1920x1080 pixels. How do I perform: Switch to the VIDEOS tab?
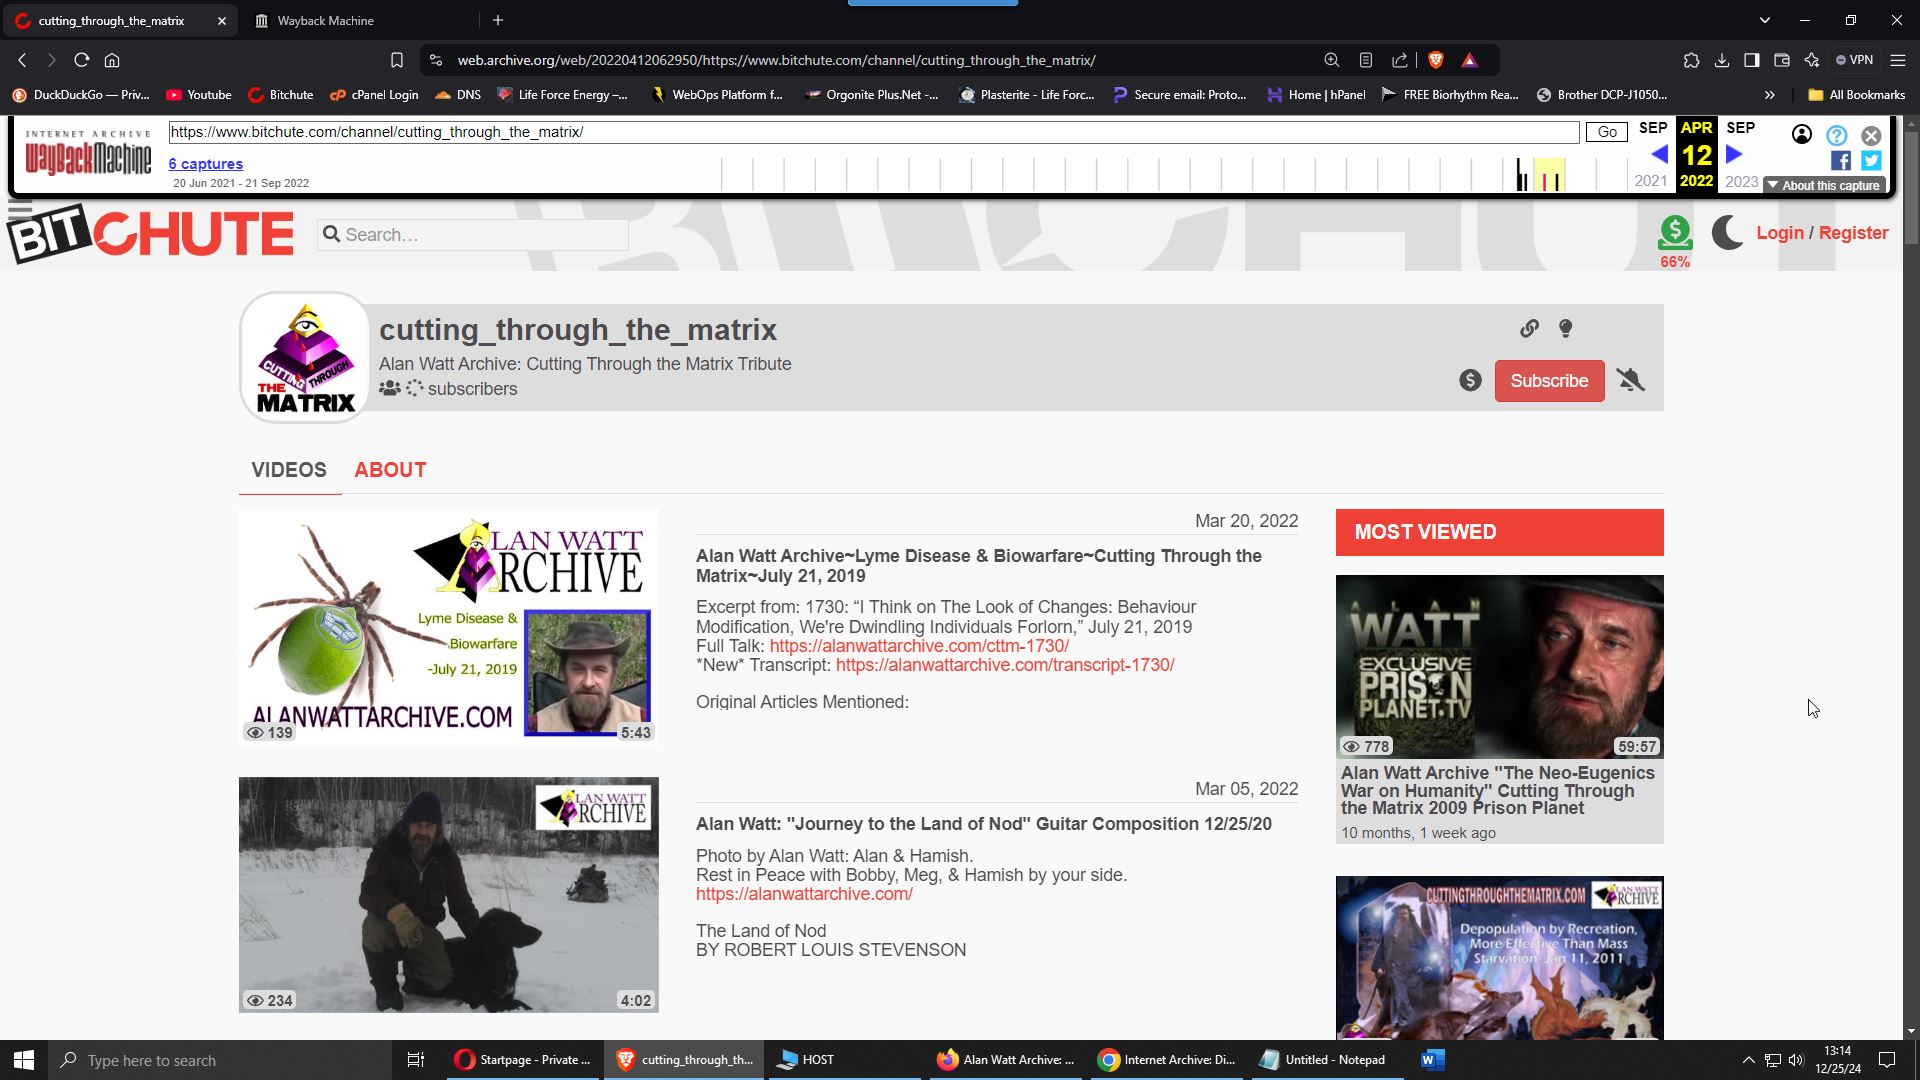click(x=289, y=470)
